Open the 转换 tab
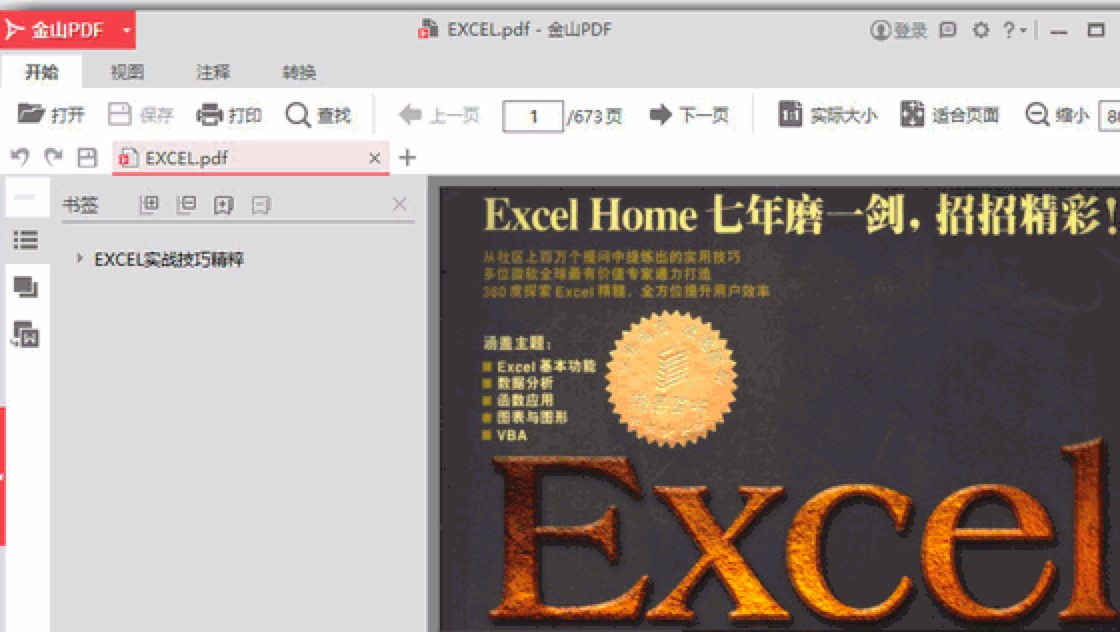Screen dimensions: 1120x632 [x=299, y=72]
